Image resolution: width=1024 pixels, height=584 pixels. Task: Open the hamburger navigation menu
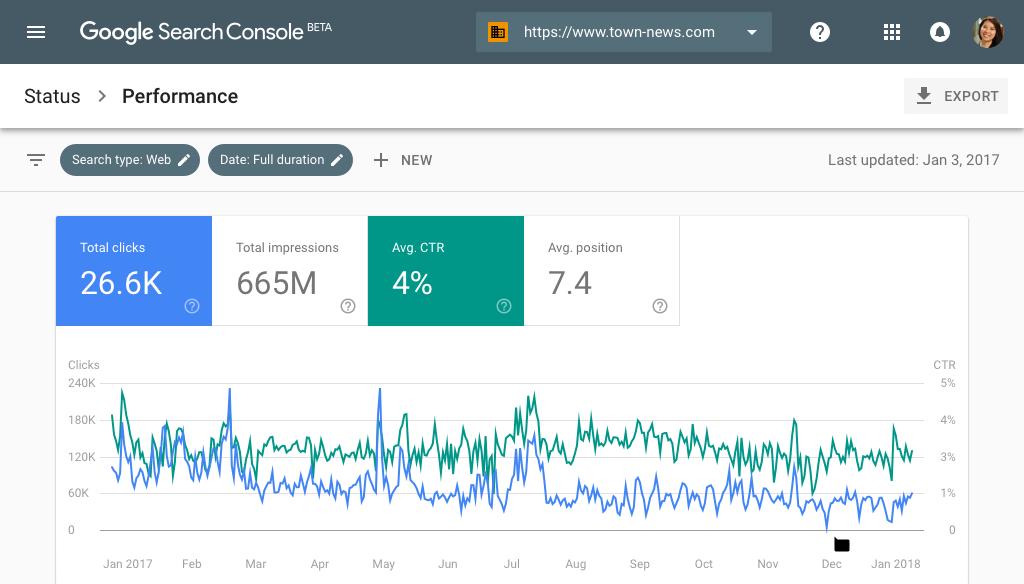(x=36, y=32)
